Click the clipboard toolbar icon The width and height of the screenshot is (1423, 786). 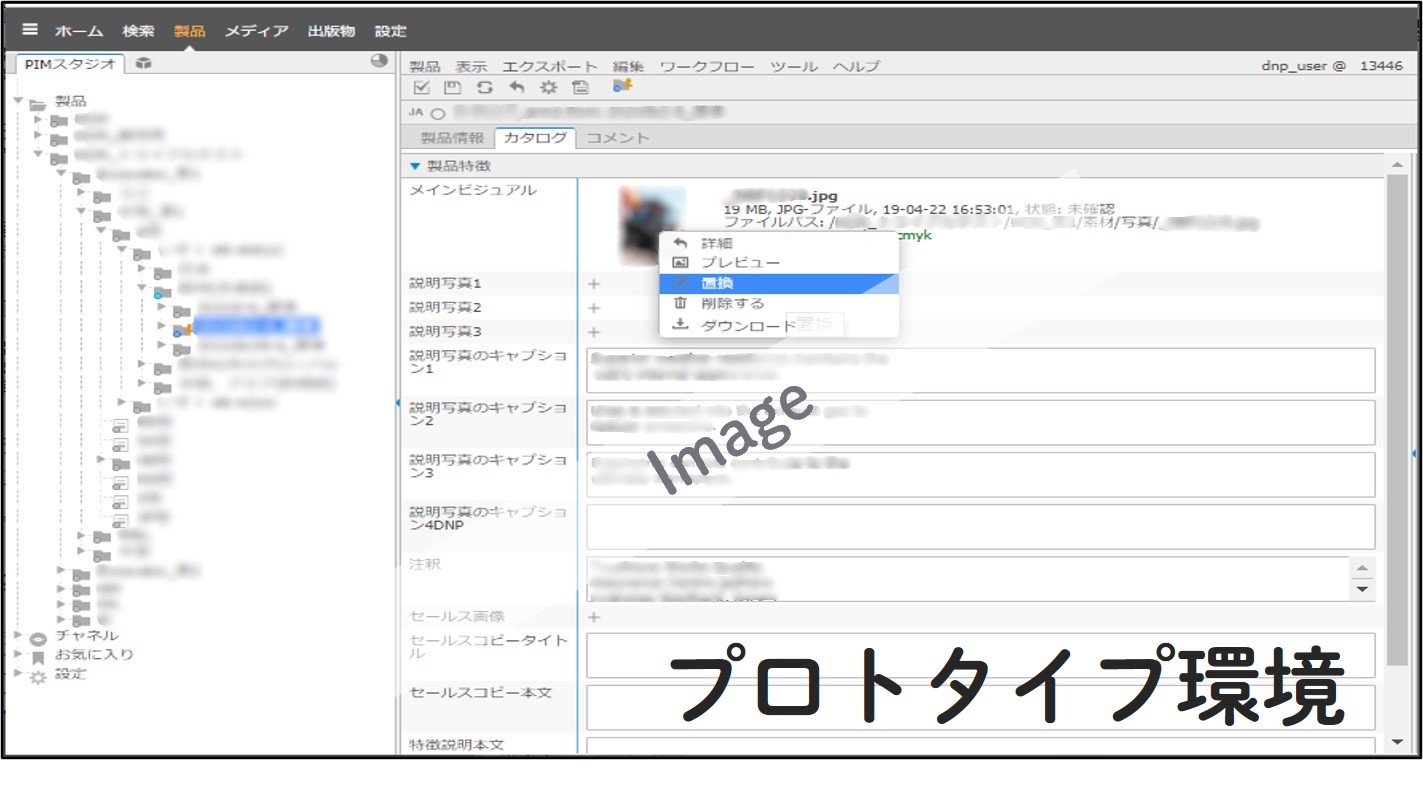pos(582,88)
